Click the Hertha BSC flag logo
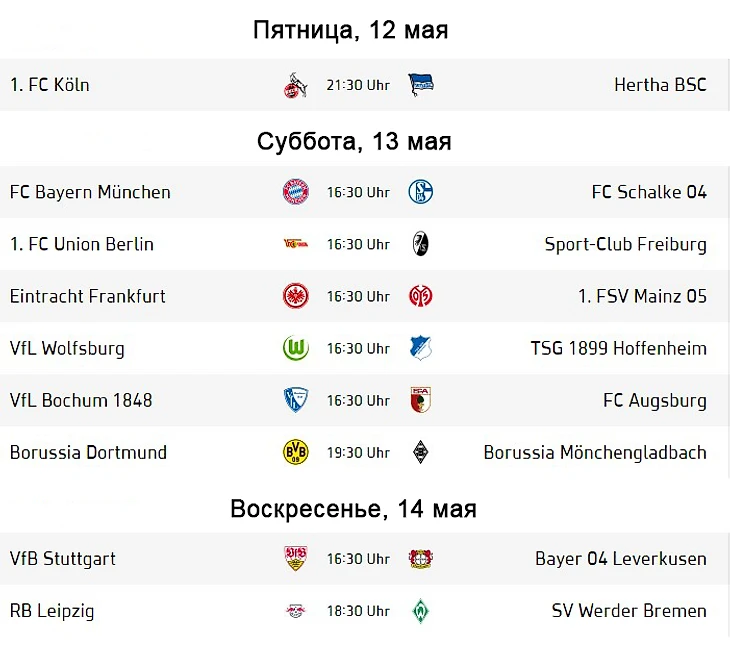This screenshot has height=649, width=730. click(421, 85)
